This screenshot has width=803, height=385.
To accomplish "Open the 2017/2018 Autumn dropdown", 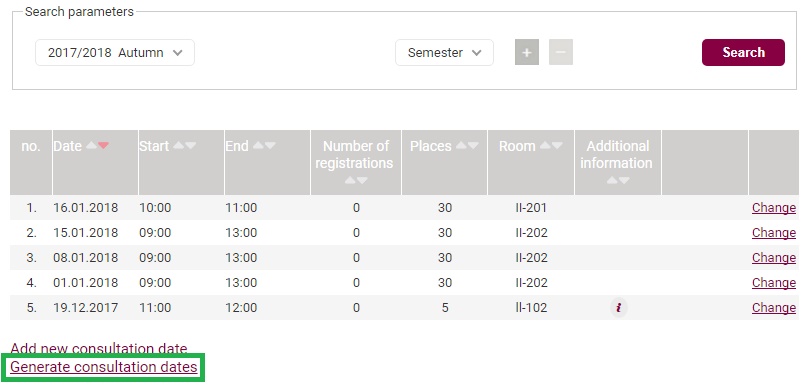I will 115,52.
